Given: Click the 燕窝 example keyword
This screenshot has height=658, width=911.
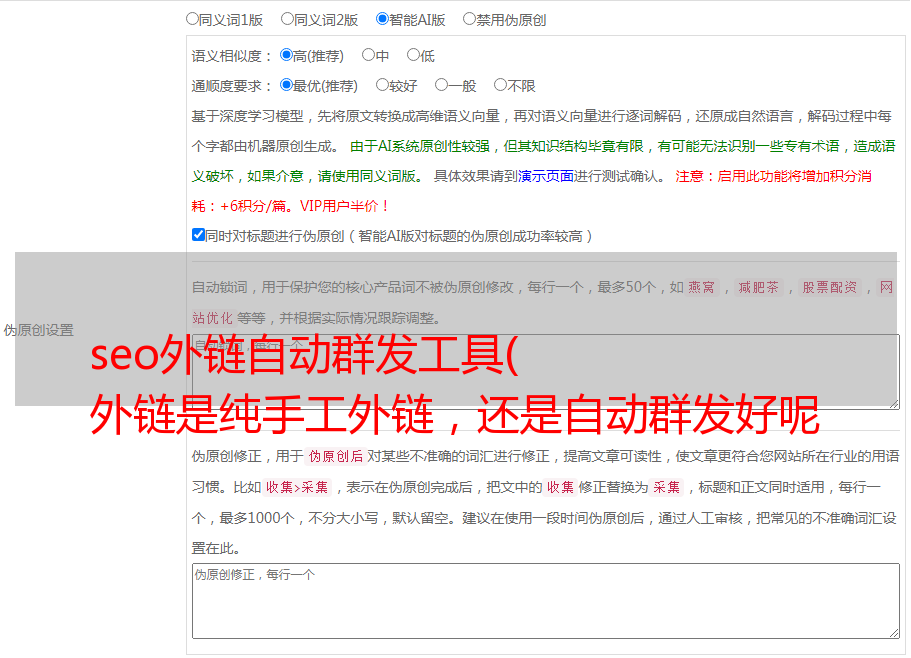Looking at the screenshot, I should click(x=701, y=287).
